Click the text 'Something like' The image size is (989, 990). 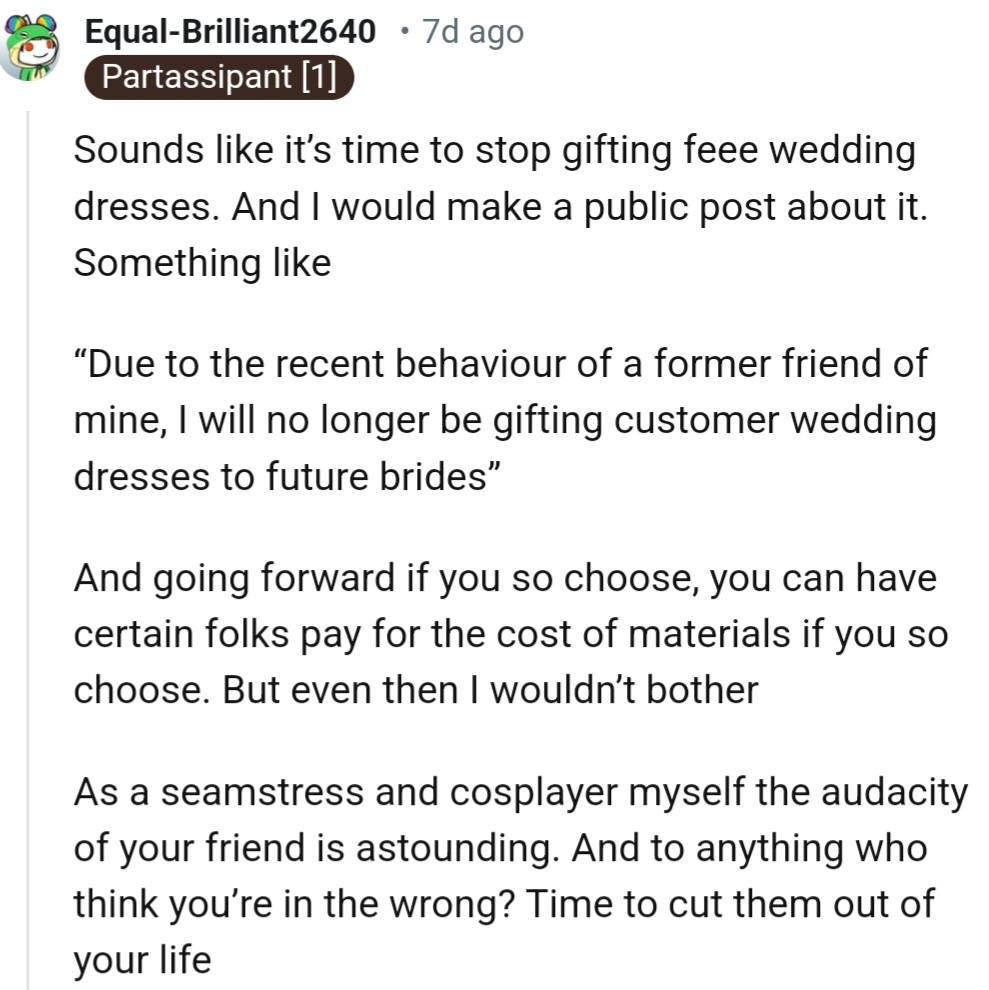(202, 262)
